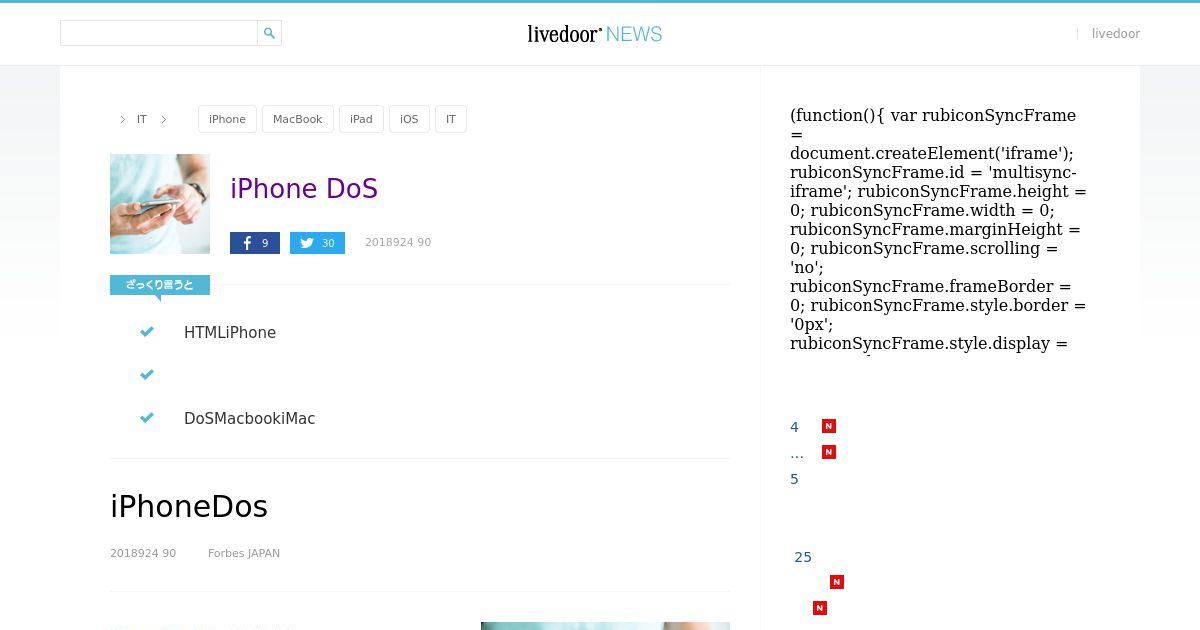Click the checkmark beside DoSMacbookiMac

point(147,418)
